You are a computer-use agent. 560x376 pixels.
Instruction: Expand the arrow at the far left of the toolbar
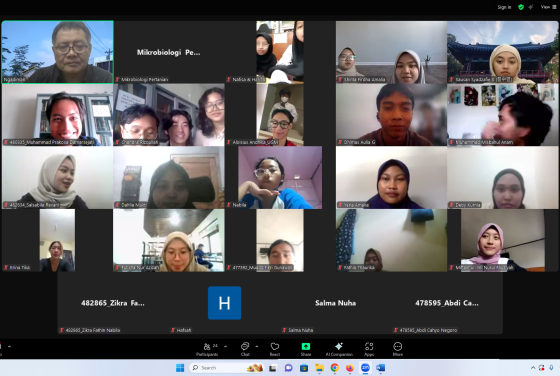pos(9,346)
